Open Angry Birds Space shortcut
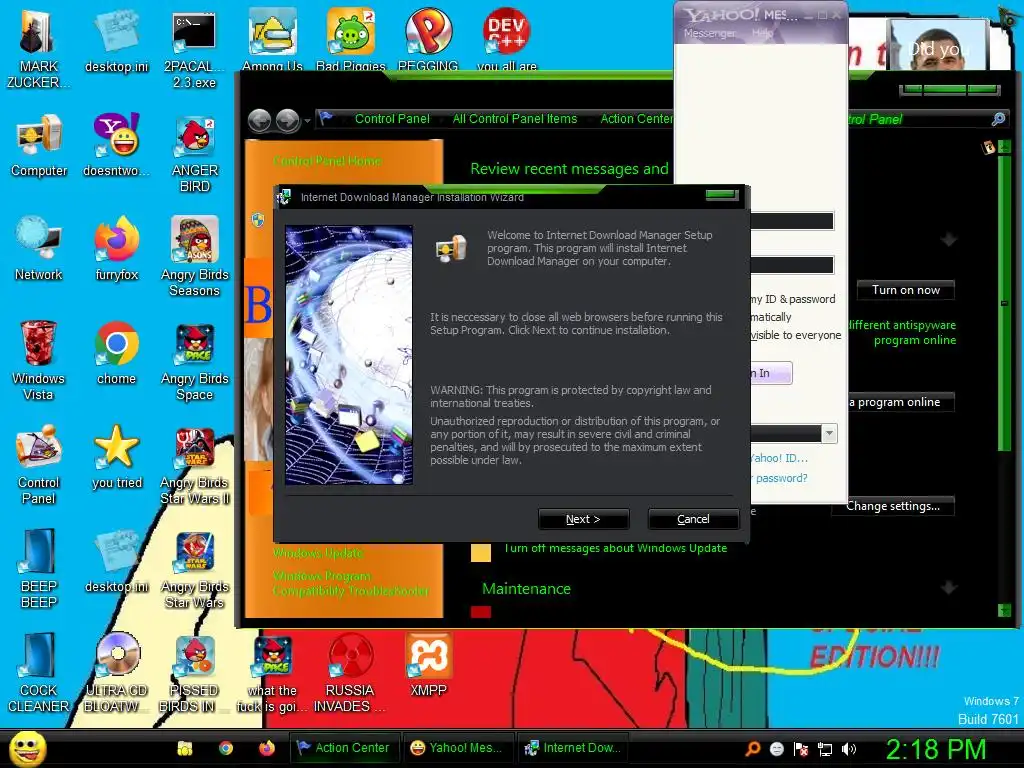This screenshot has width=1024, height=768. [x=195, y=362]
